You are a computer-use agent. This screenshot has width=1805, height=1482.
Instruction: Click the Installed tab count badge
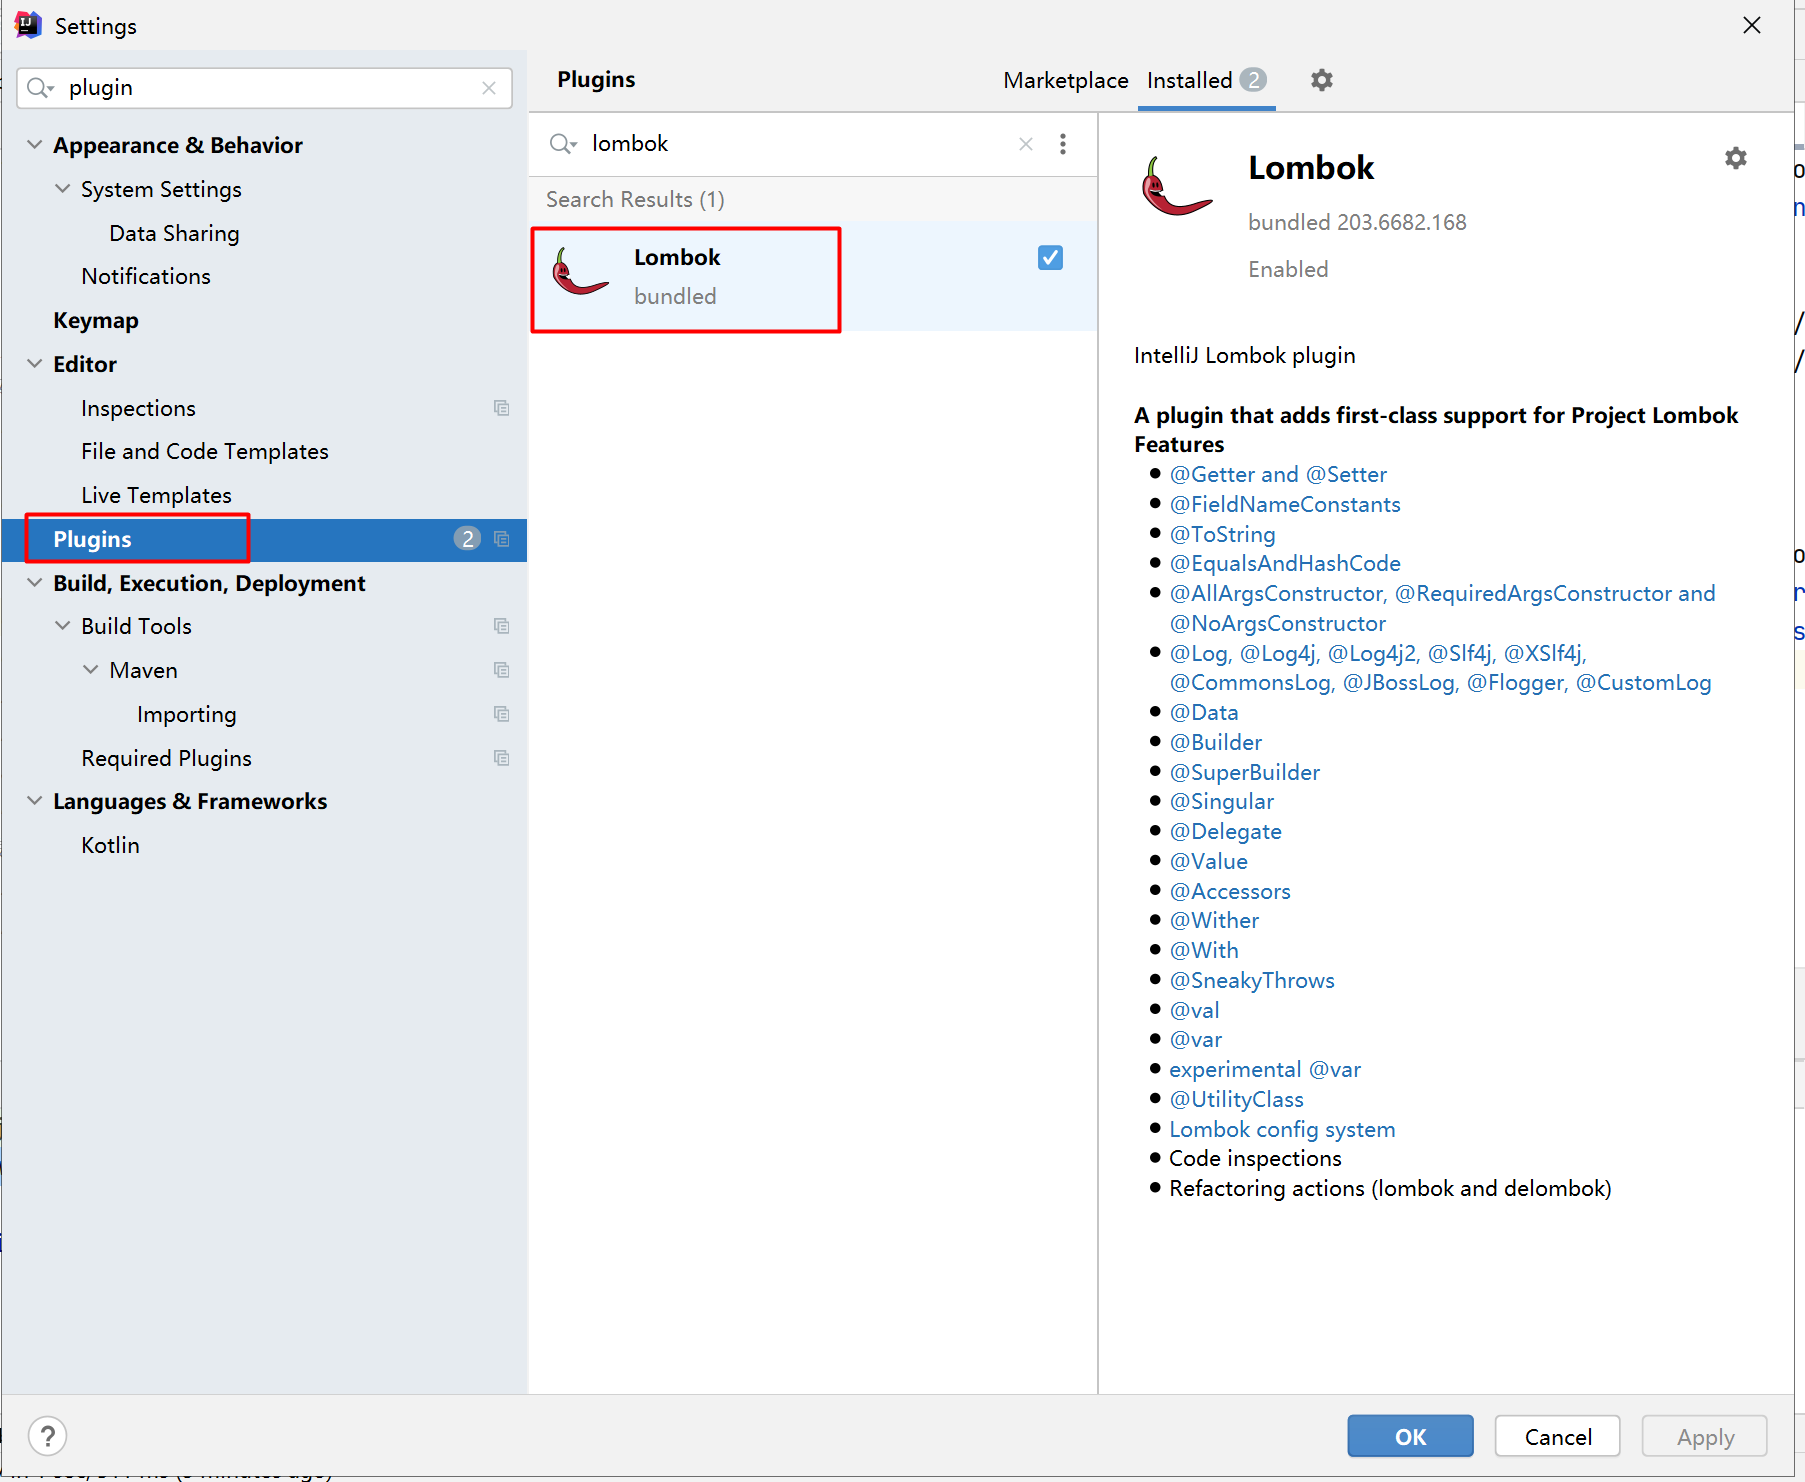(x=1254, y=80)
